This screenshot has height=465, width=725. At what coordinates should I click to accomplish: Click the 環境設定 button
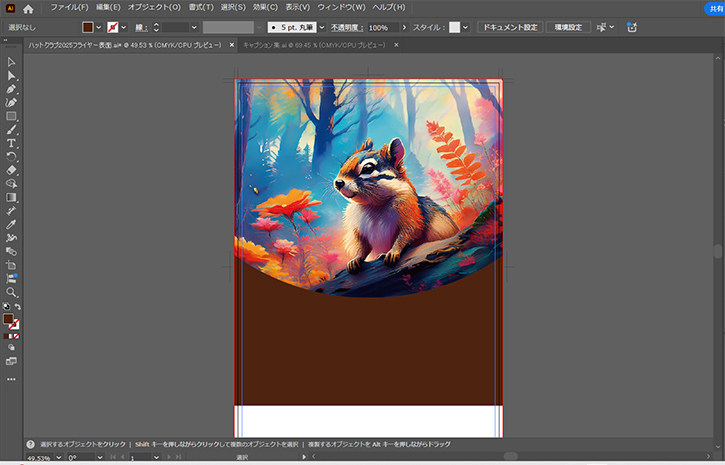[x=568, y=27]
